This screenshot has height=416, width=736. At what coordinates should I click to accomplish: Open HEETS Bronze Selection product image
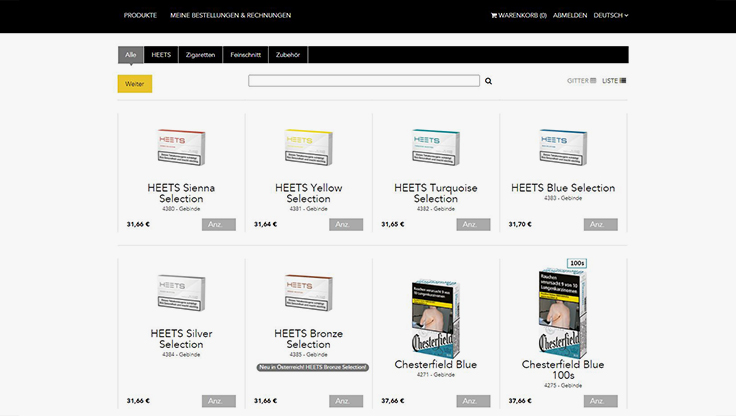[x=308, y=293]
